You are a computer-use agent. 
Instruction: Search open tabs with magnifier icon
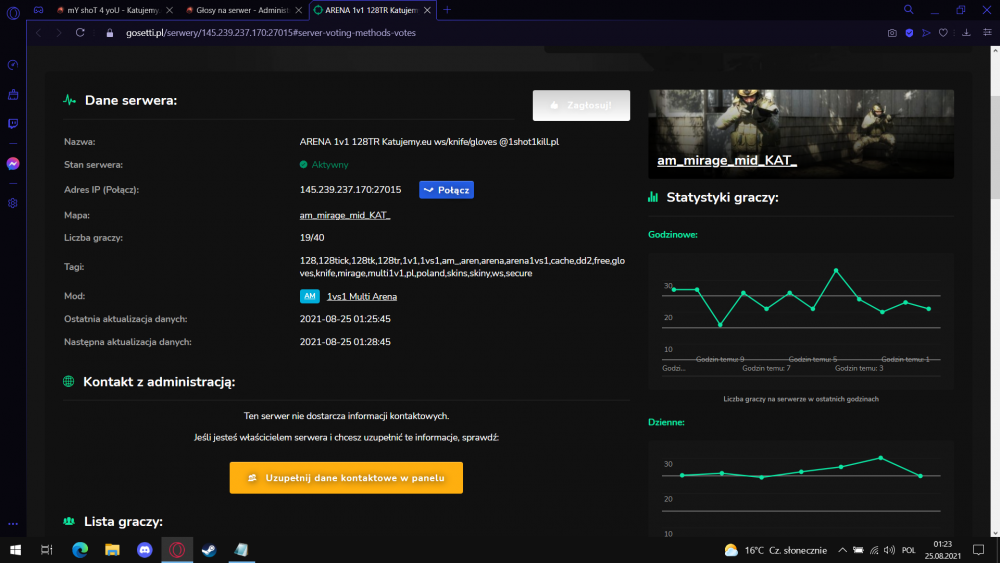point(909,10)
